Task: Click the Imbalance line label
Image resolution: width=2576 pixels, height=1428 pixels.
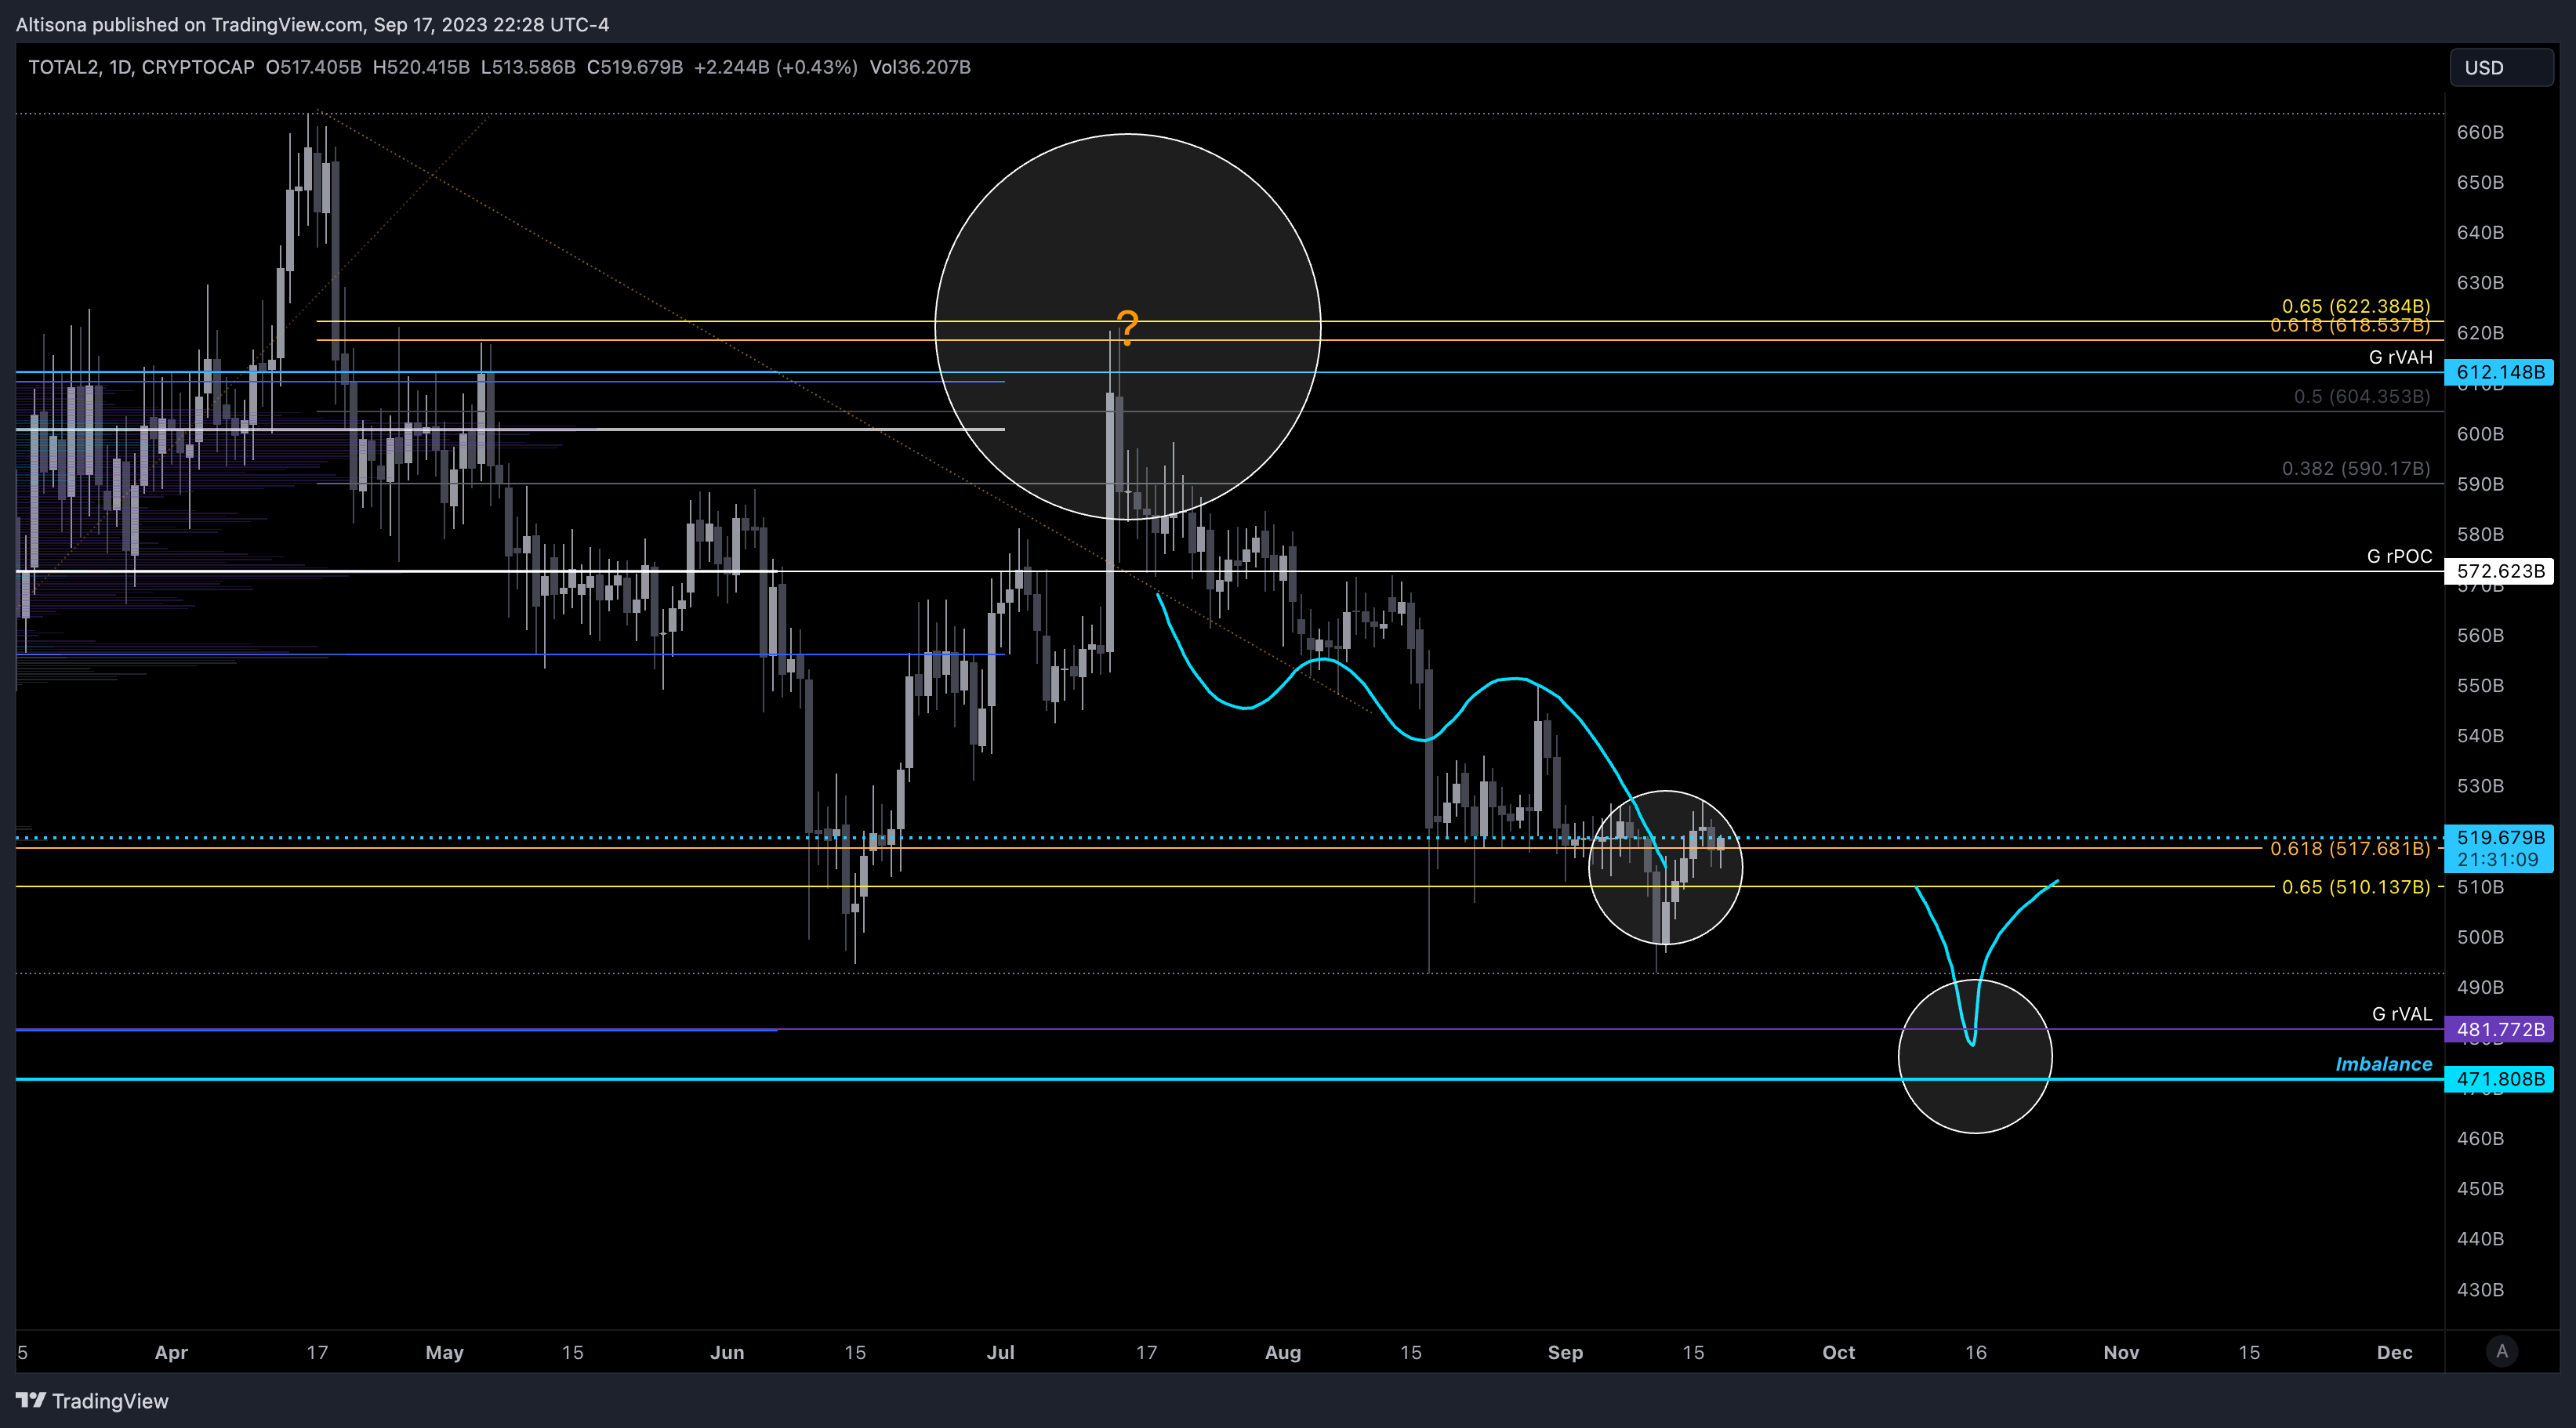Action: pos(2383,1064)
